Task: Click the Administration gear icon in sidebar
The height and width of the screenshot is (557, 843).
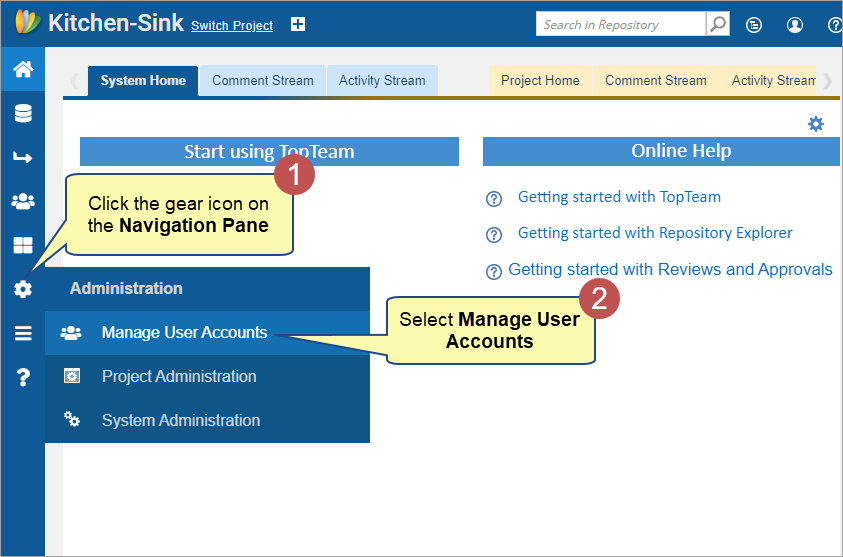Action: (23, 289)
